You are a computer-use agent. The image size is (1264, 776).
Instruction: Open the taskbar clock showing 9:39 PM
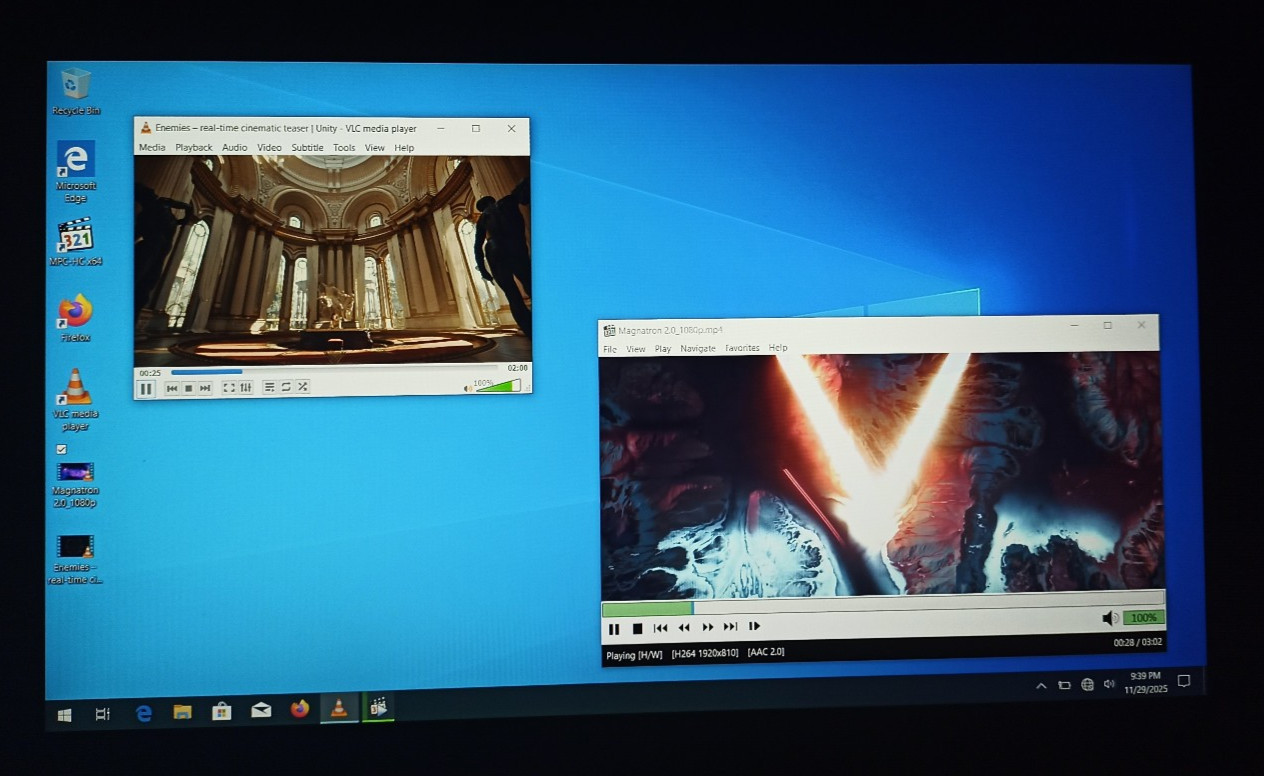point(1145,683)
